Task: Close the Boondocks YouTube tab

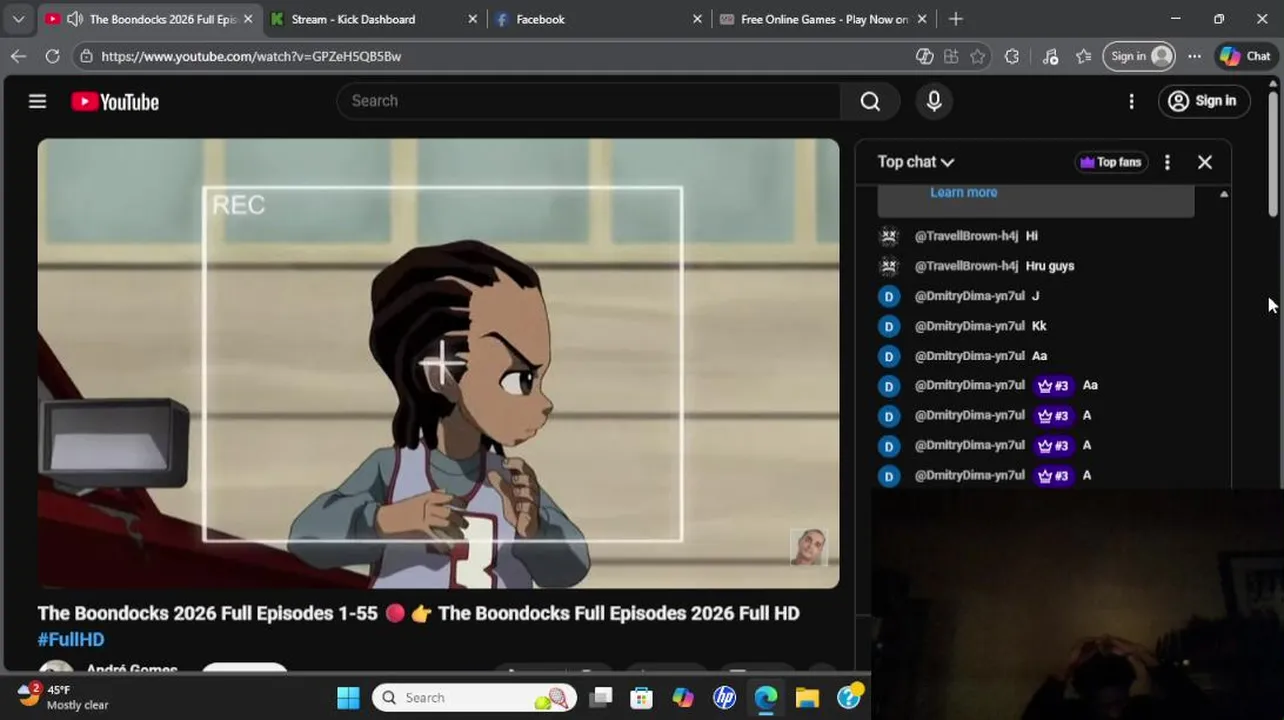Action: pos(248,19)
